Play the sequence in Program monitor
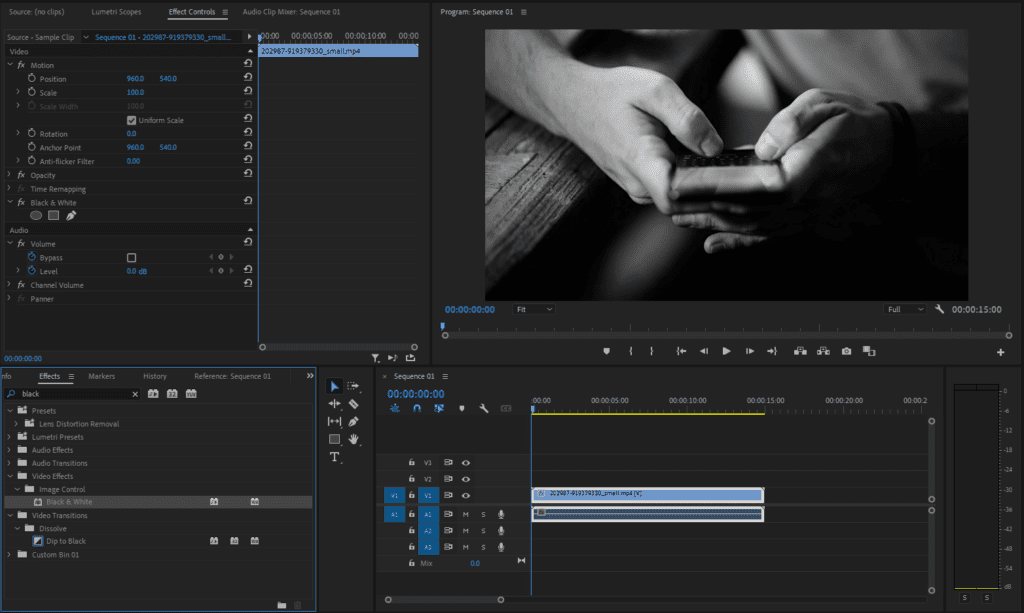The width and height of the screenshot is (1024, 613). tap(726, 351)
